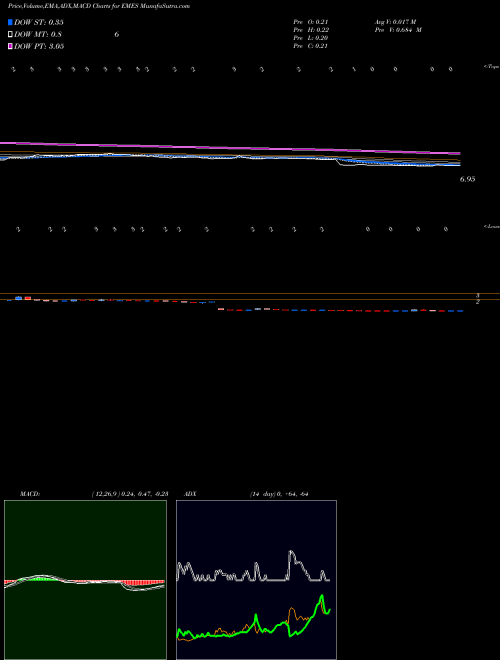Screen dimensions: 500x660
Task: Click the MACD (12,26,9) values text
Action: pos(130,494)
